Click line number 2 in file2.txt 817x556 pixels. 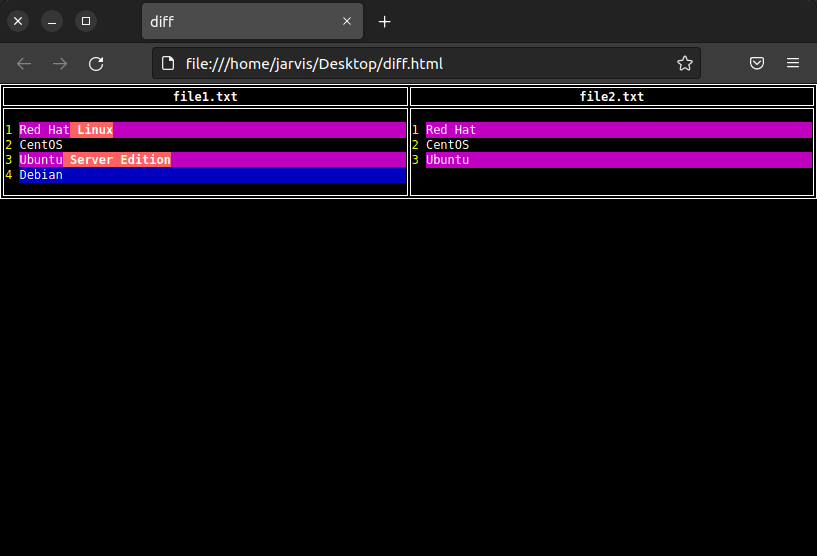[415, 145]
